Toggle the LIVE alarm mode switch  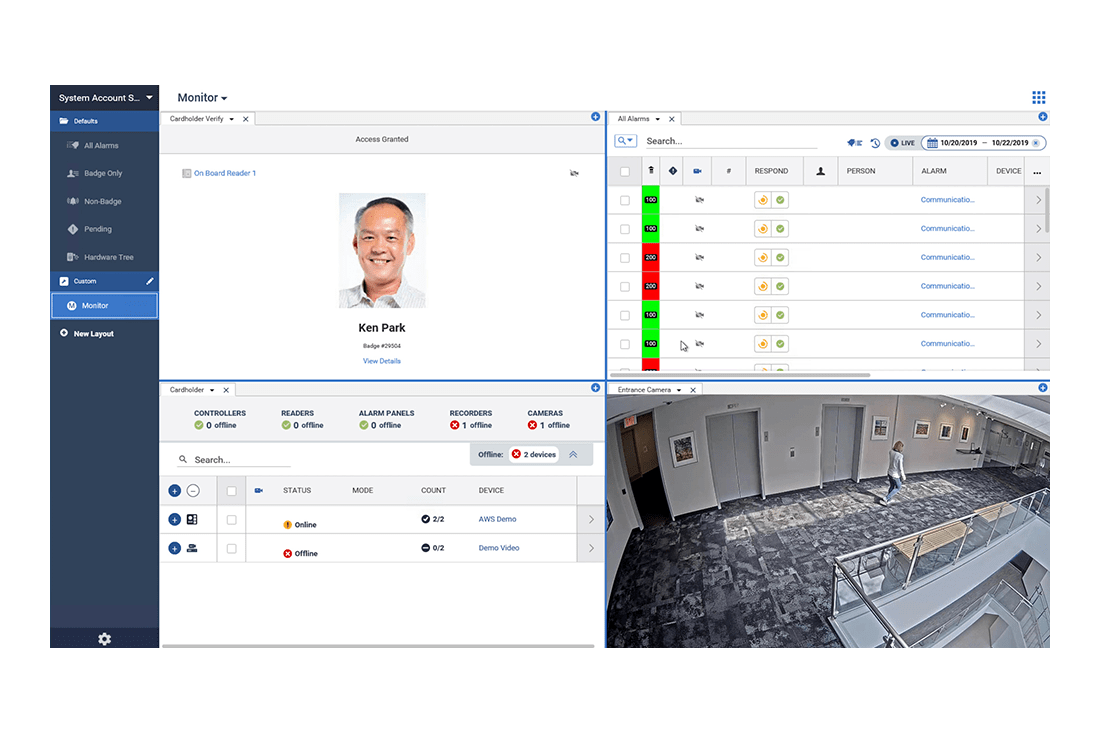(902, 143)
